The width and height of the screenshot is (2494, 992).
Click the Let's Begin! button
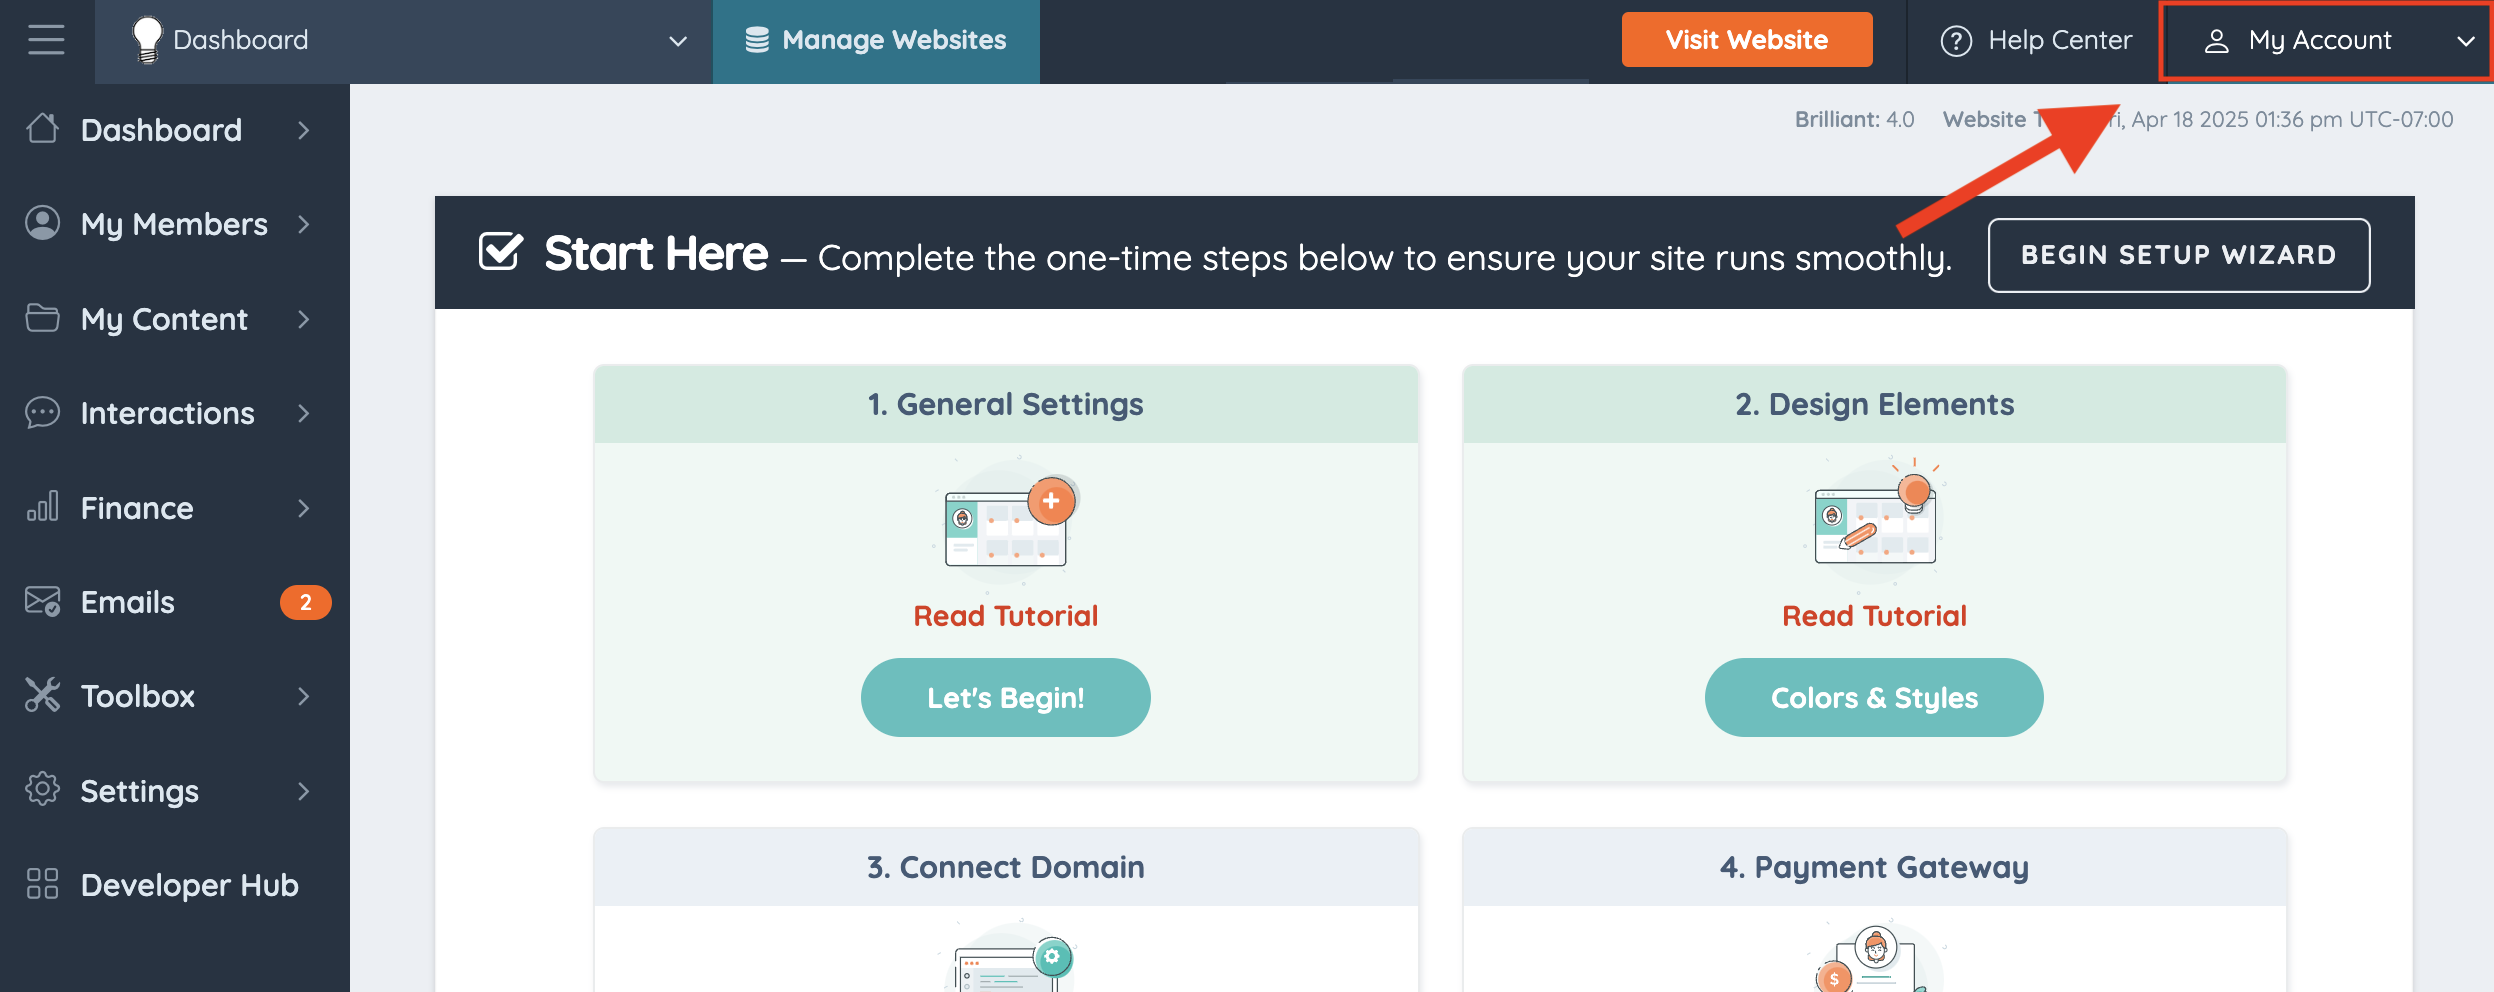click(x=1006, y=697)
